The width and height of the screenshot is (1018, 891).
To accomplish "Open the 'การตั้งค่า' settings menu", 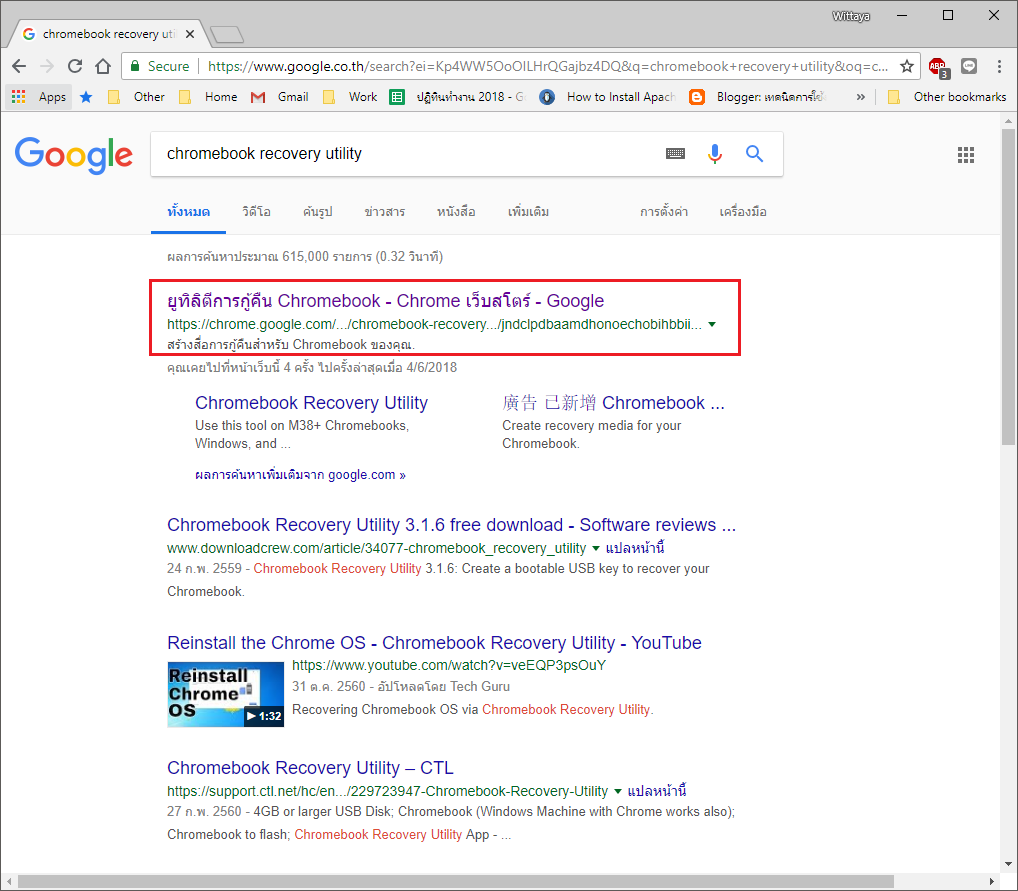I will tap(664, 212).
